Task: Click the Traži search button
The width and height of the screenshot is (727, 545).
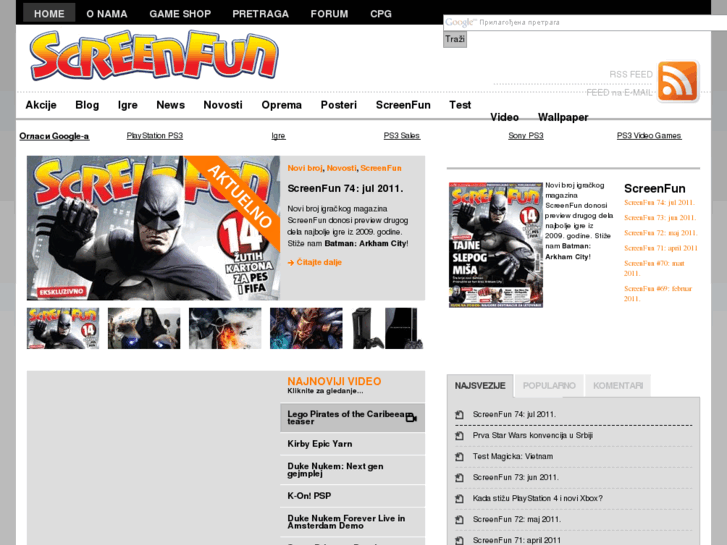Action: (455, 39)
